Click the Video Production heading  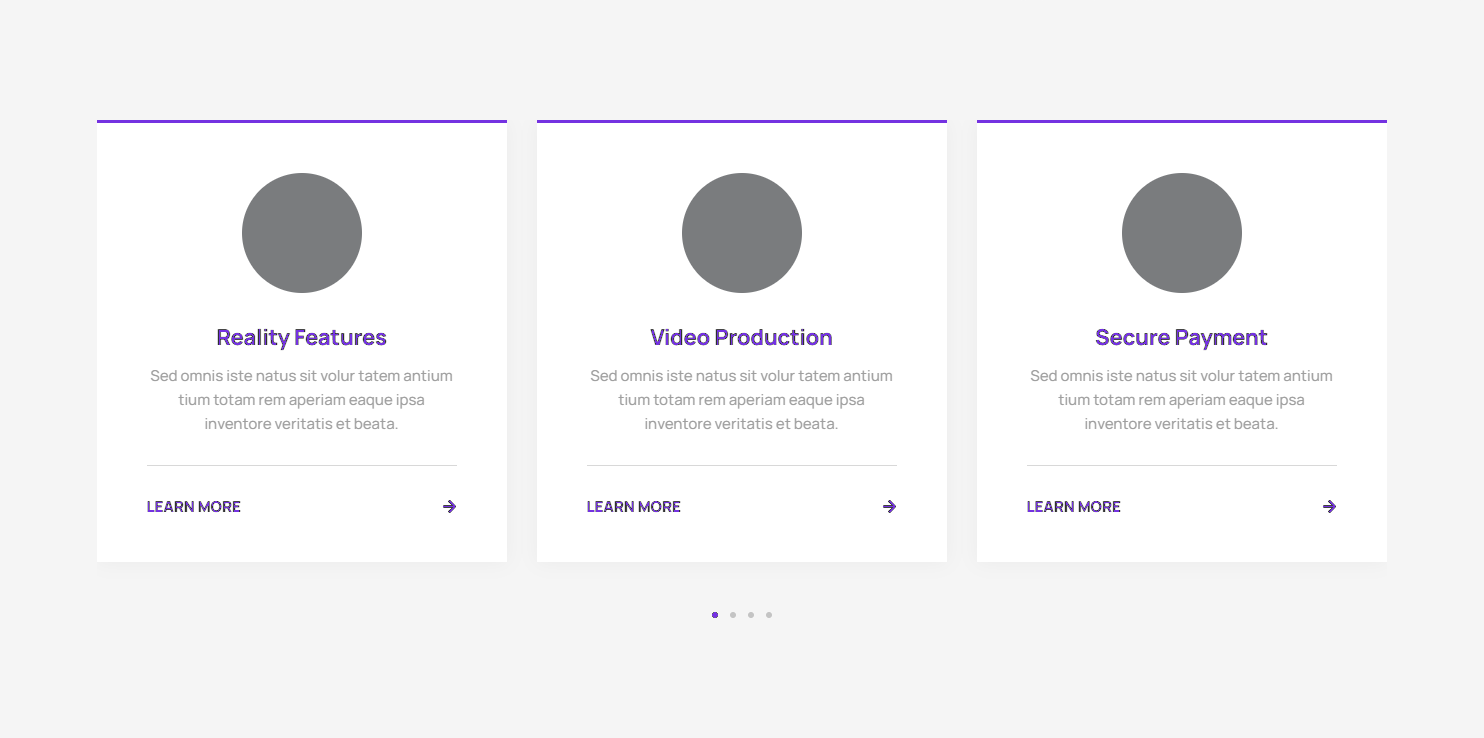click(x=742, y=338)
